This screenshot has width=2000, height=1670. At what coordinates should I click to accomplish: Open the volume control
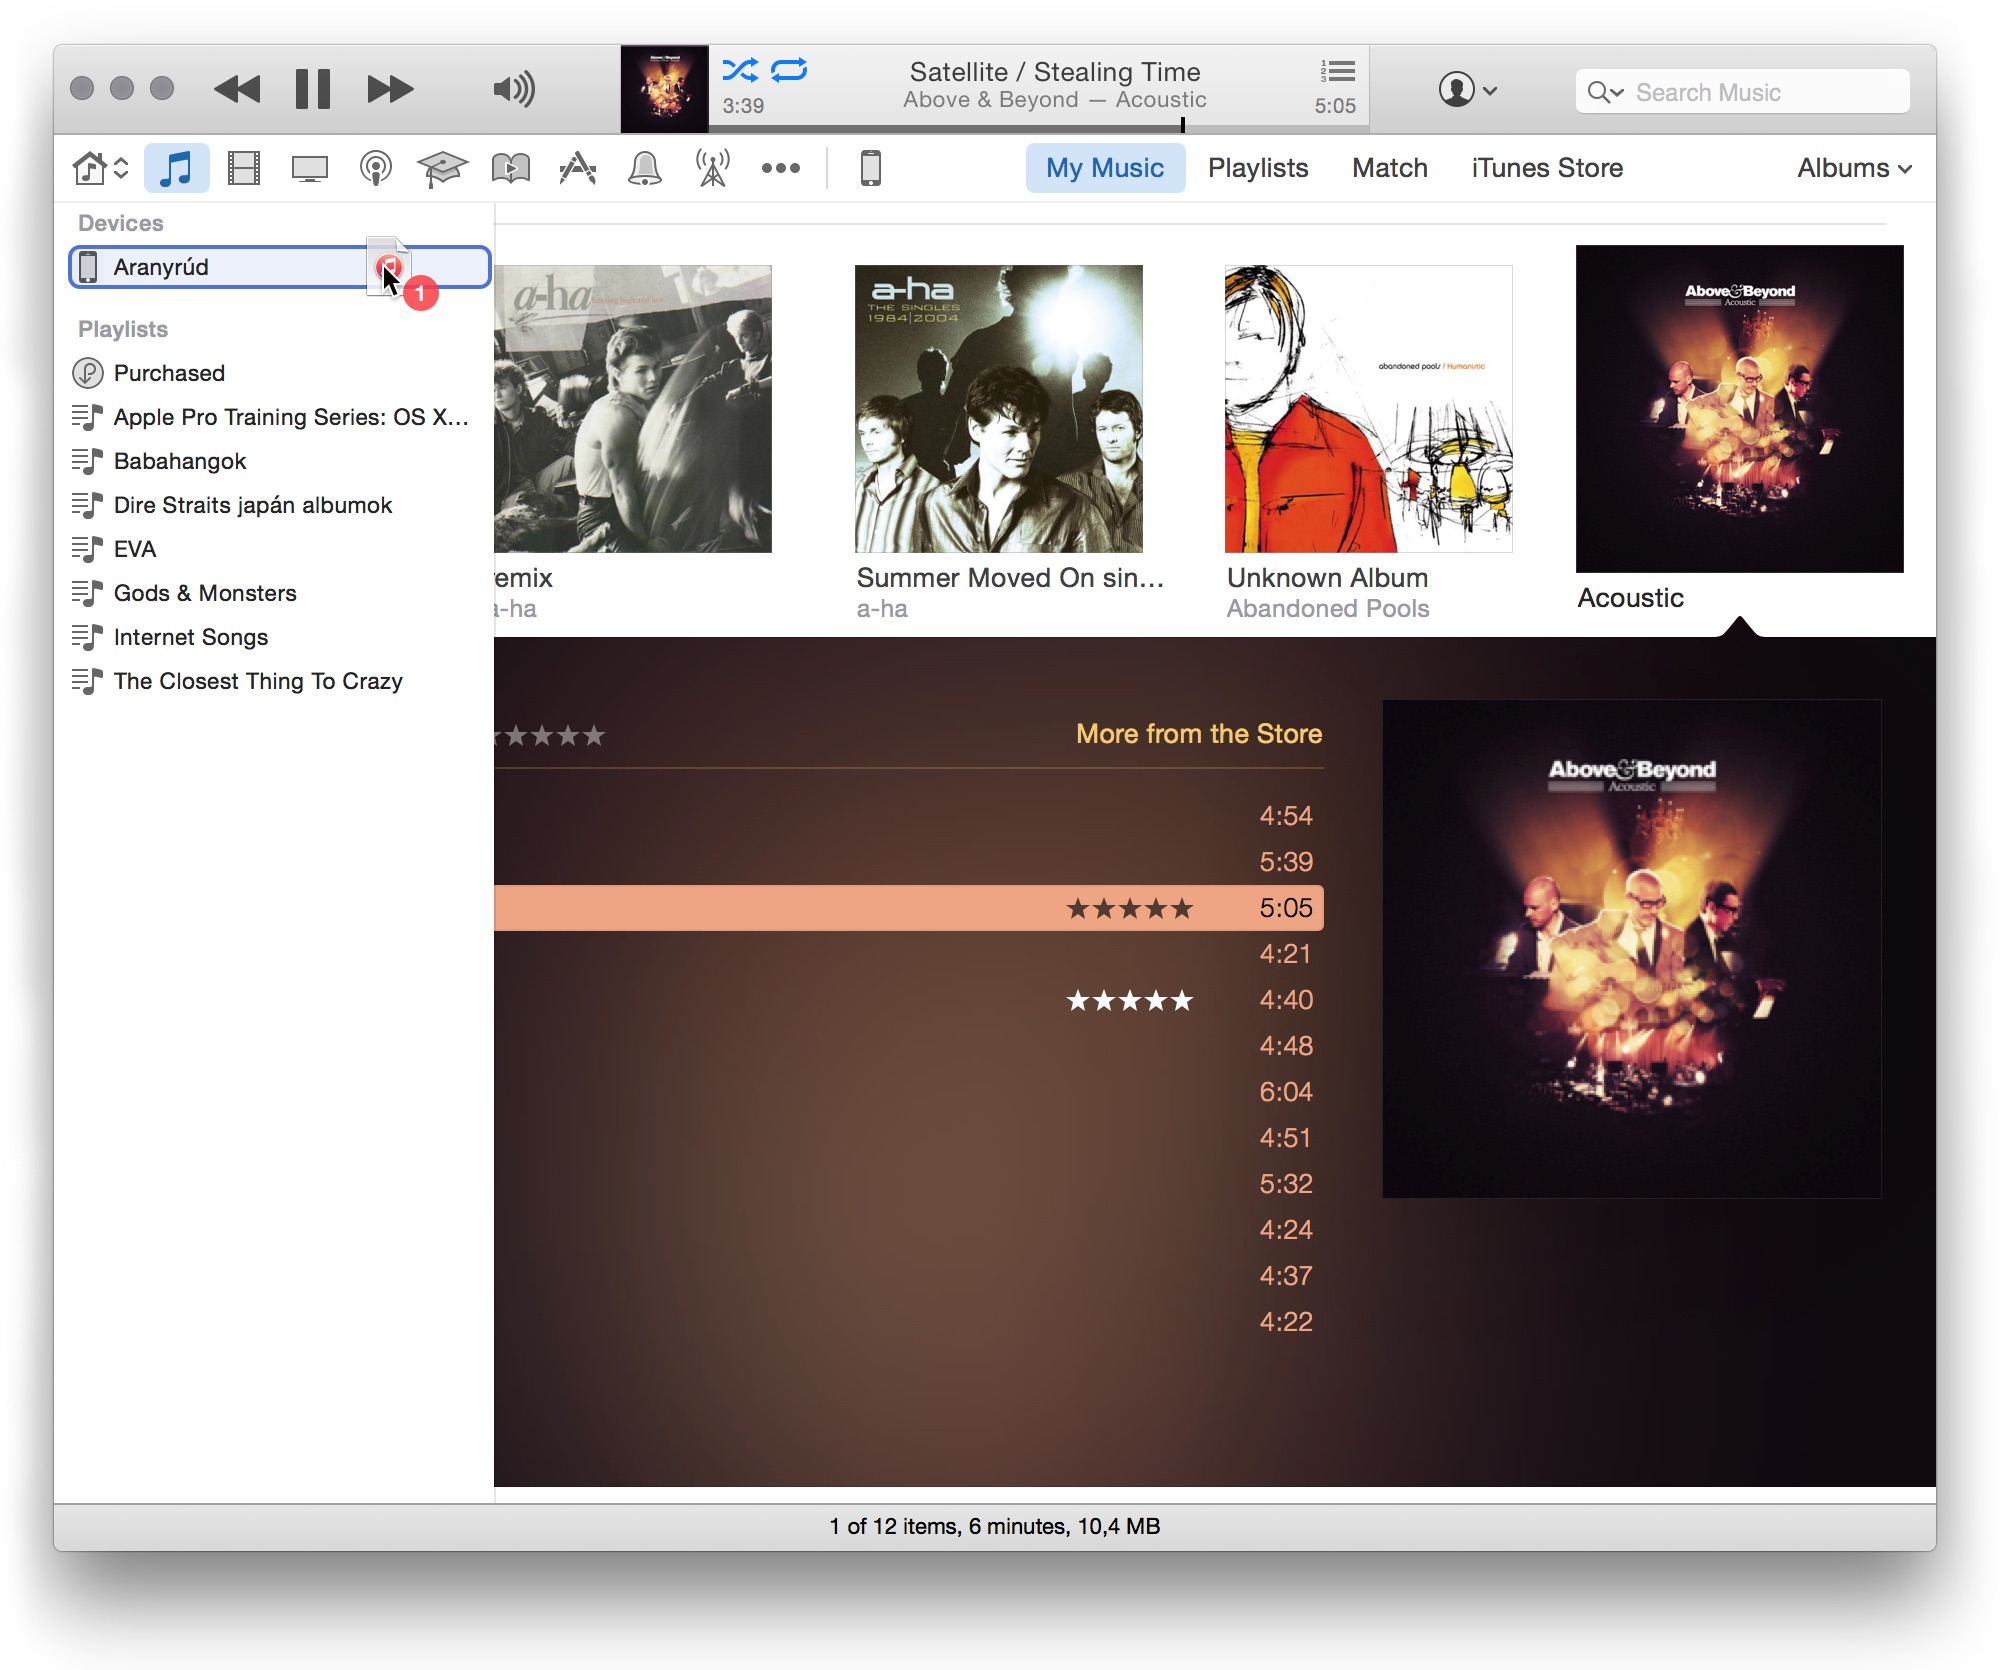514,90
